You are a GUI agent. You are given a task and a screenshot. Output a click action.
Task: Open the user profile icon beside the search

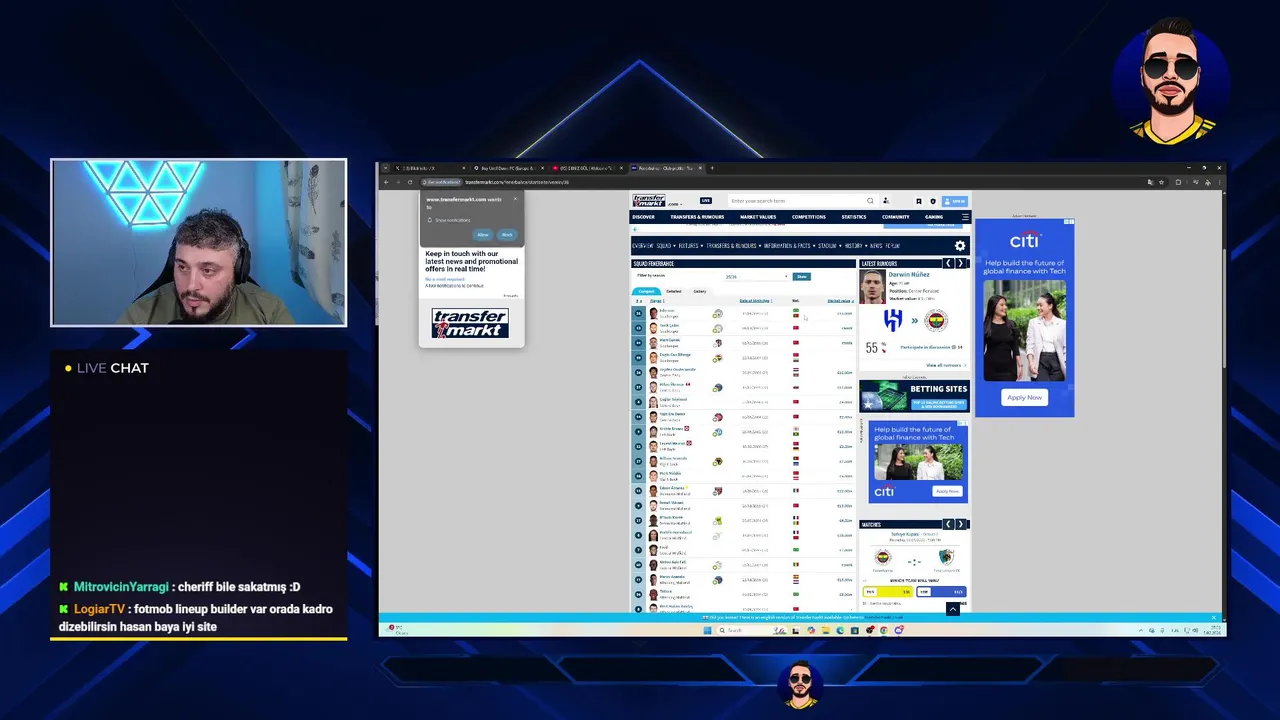pos(886,201)
